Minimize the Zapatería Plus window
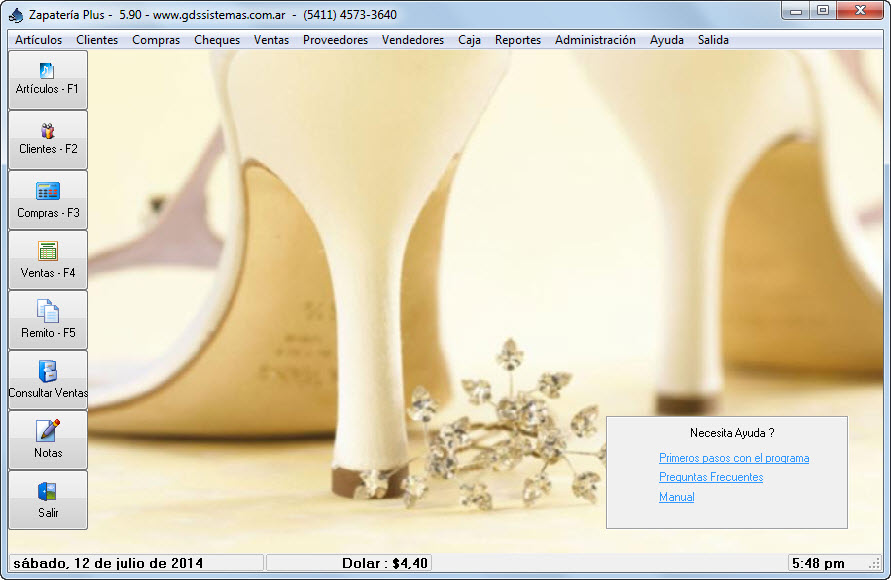Image resolution: width=891 pixels, height=580 pixels. pyautogui.click(x=796, y=11)
